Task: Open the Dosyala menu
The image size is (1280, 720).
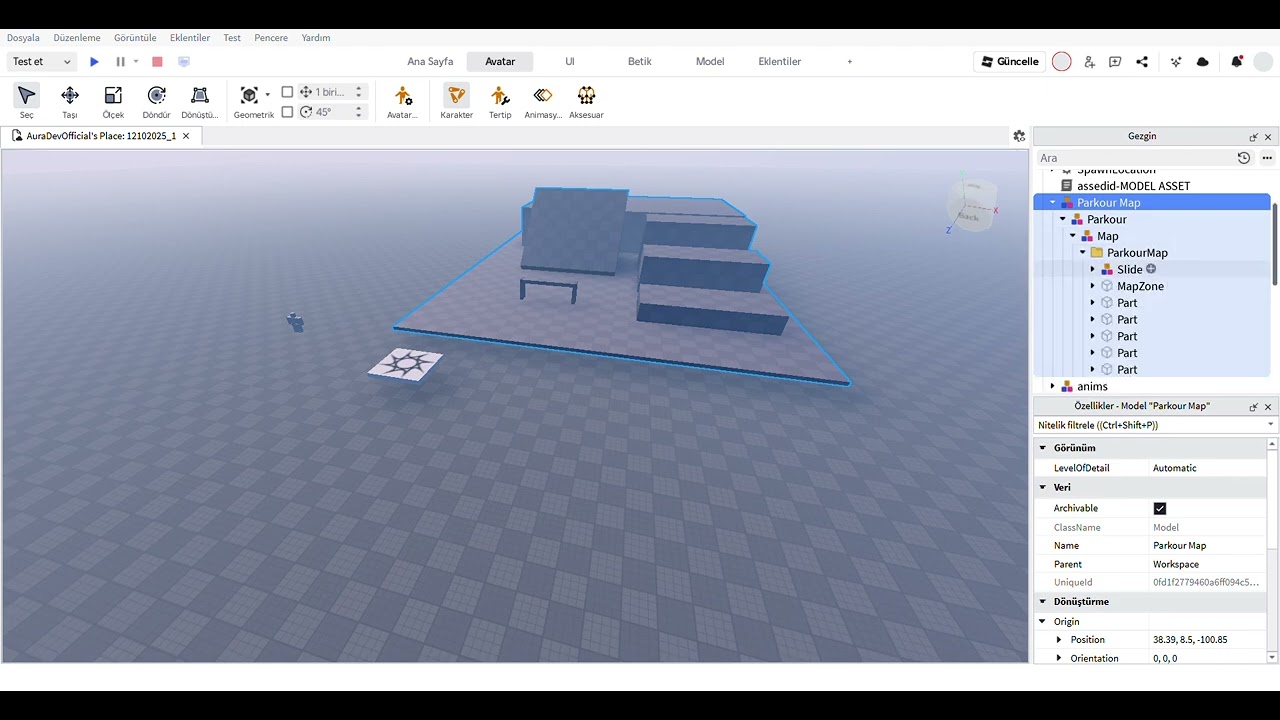Action: tap(23, 38)
